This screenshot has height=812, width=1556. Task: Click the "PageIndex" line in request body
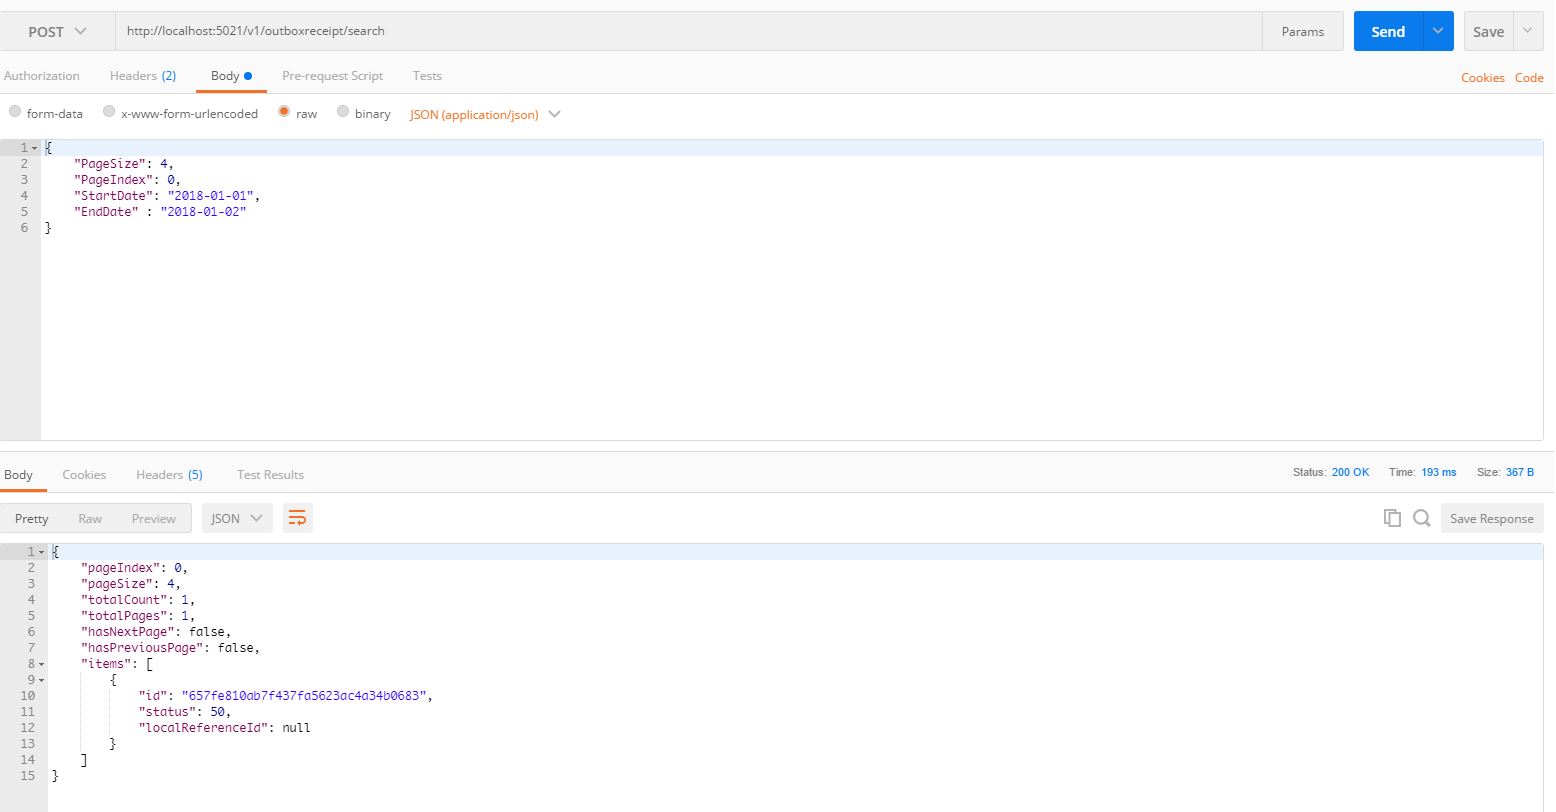(x=127, y=180)
